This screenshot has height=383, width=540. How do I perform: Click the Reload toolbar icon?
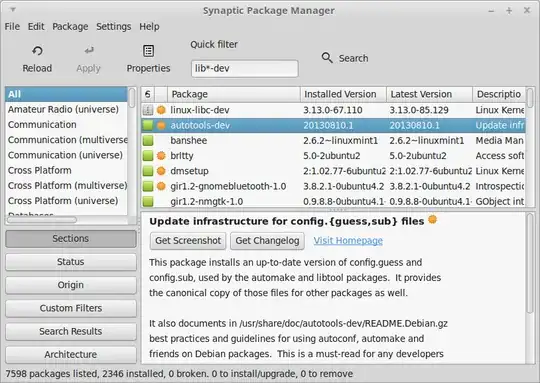37,51
